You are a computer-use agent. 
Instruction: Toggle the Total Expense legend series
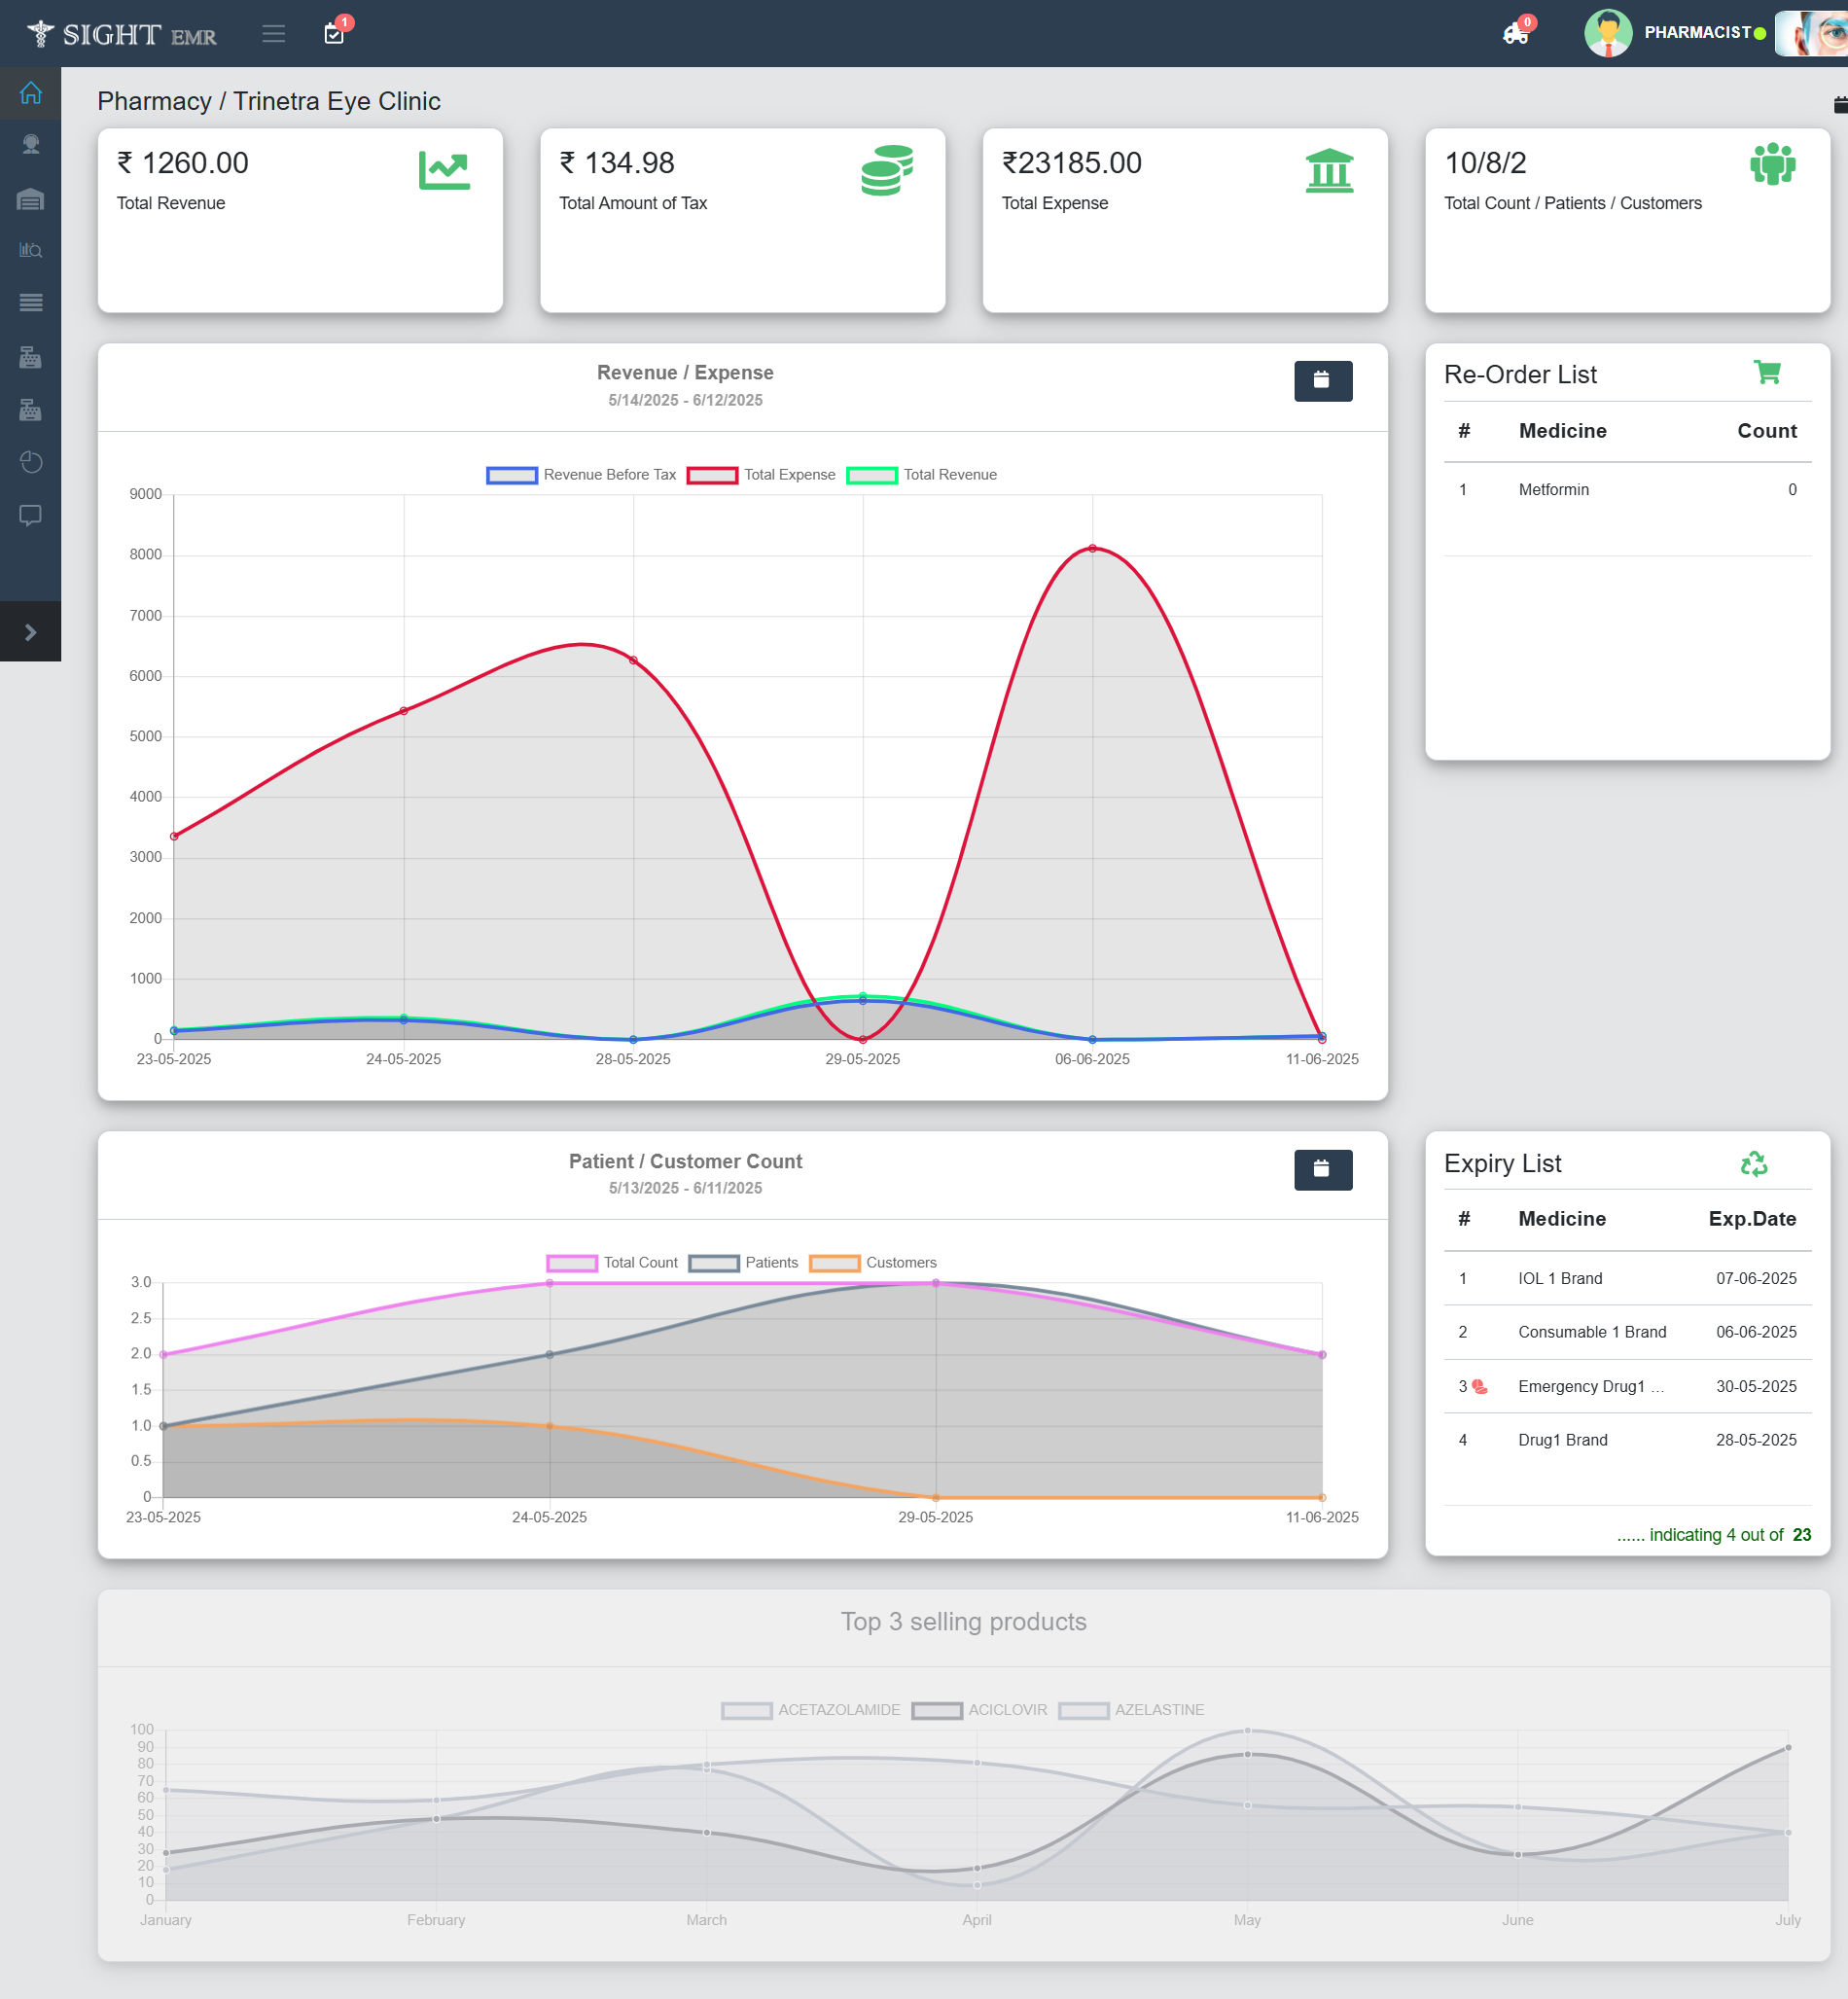pyautogui.click(x=712, y=475)
